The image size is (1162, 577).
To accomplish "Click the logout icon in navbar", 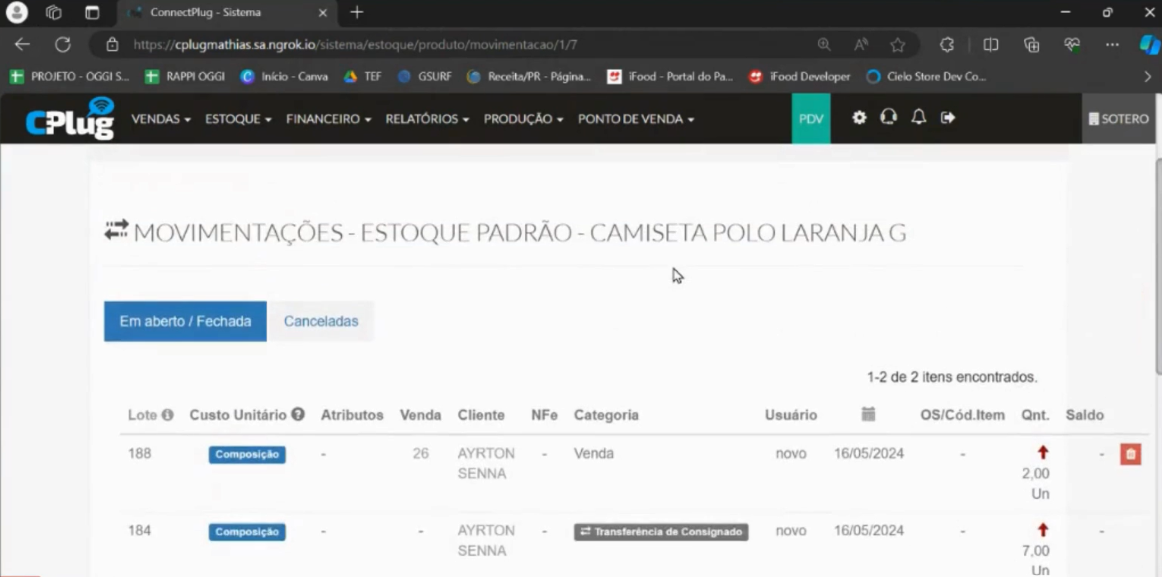I will (x=948, y=118).
